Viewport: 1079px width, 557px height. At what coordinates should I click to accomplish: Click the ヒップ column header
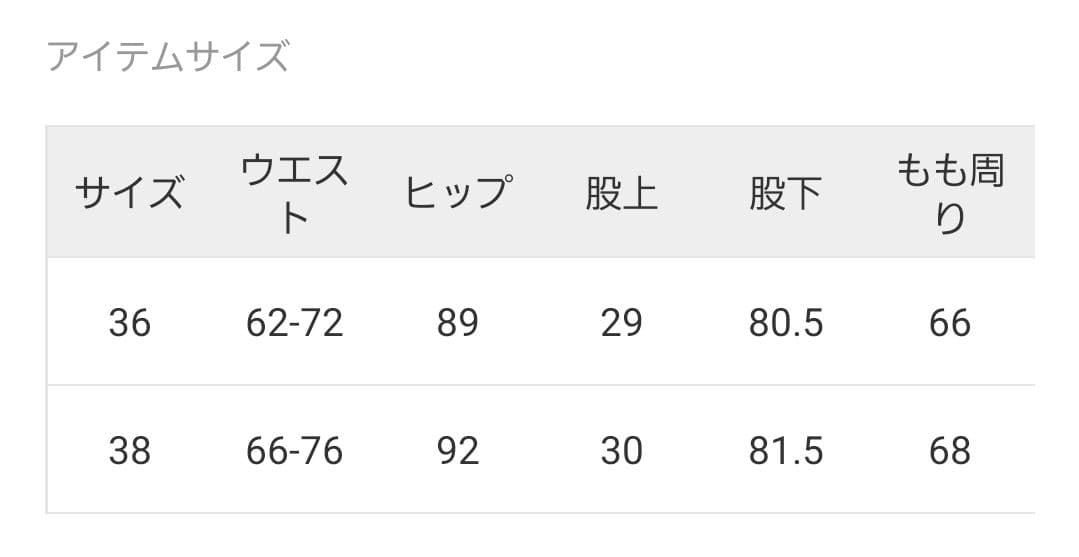tap(458, 192)
